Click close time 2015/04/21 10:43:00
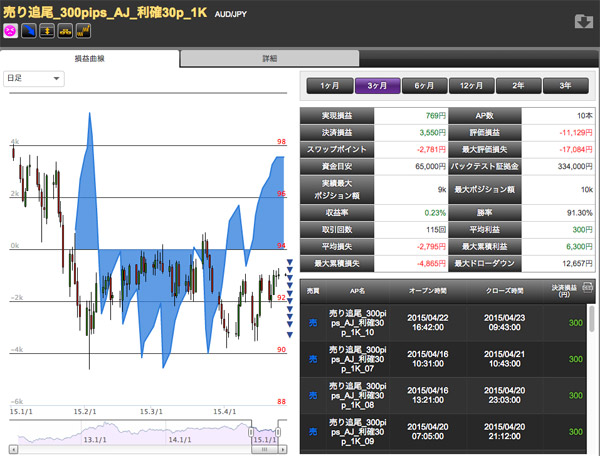600x456 pixels. (x=504, y=359)
